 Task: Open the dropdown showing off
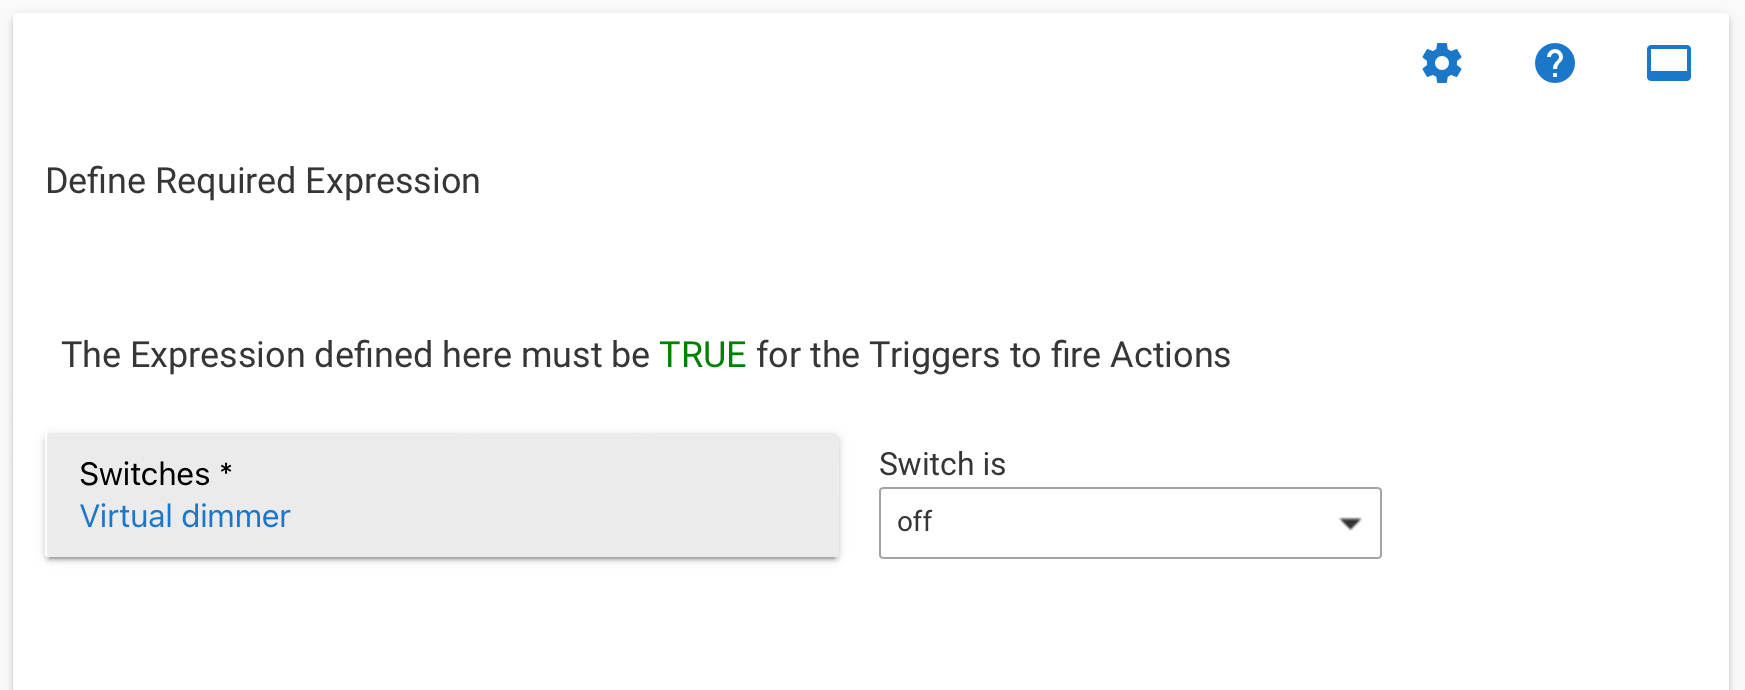point(1130,523)
